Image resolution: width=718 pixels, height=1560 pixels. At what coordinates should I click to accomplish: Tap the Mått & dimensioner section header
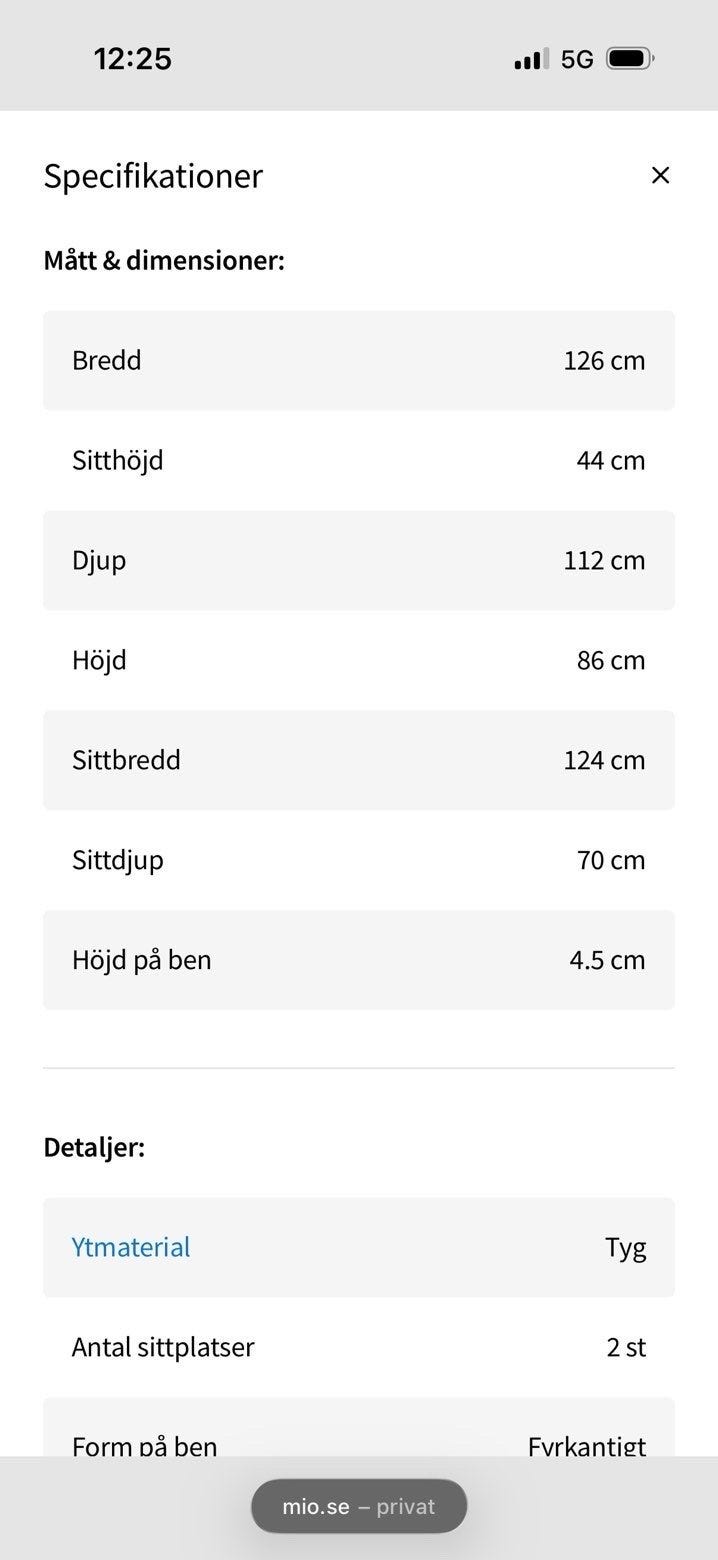[164, 261]
